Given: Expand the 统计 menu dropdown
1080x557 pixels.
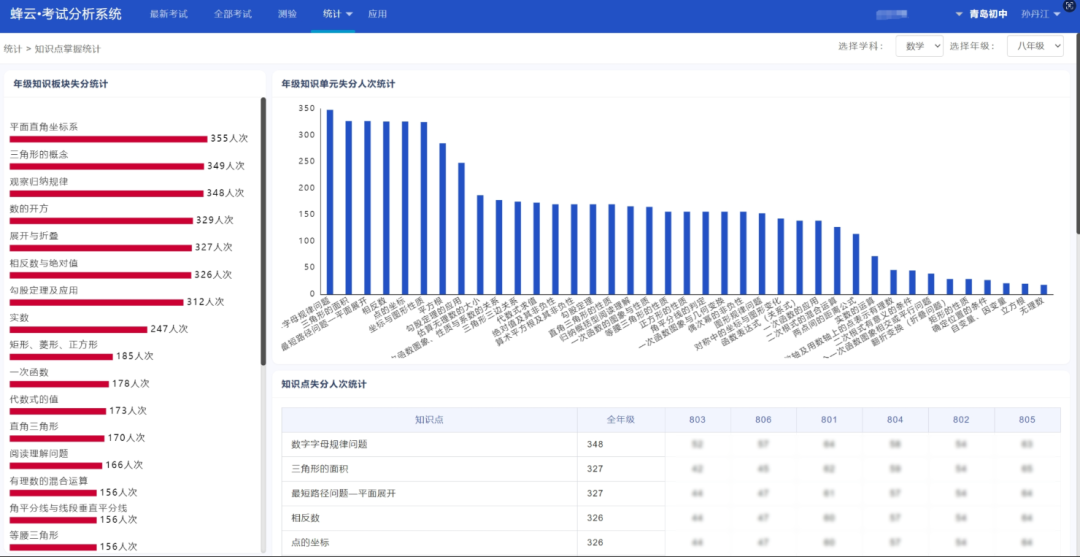Looking at the screenshot, I should [x=338, y=14].
